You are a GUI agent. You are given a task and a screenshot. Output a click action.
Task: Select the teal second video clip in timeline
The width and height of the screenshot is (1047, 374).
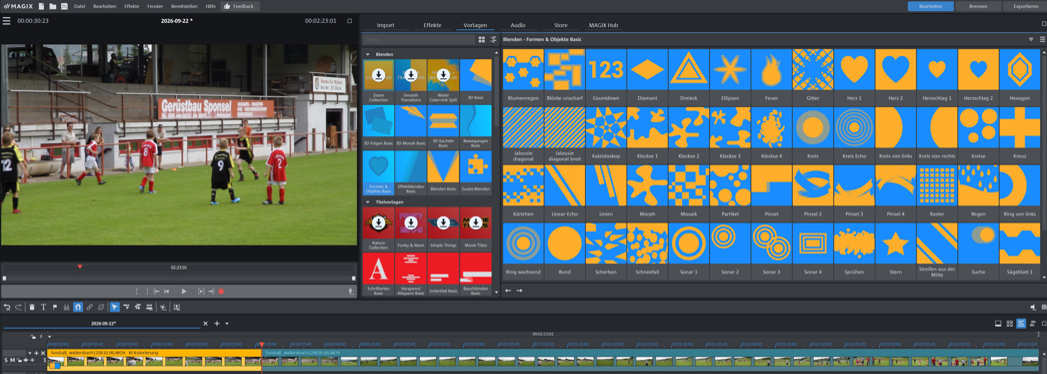(x=650, y=359)
